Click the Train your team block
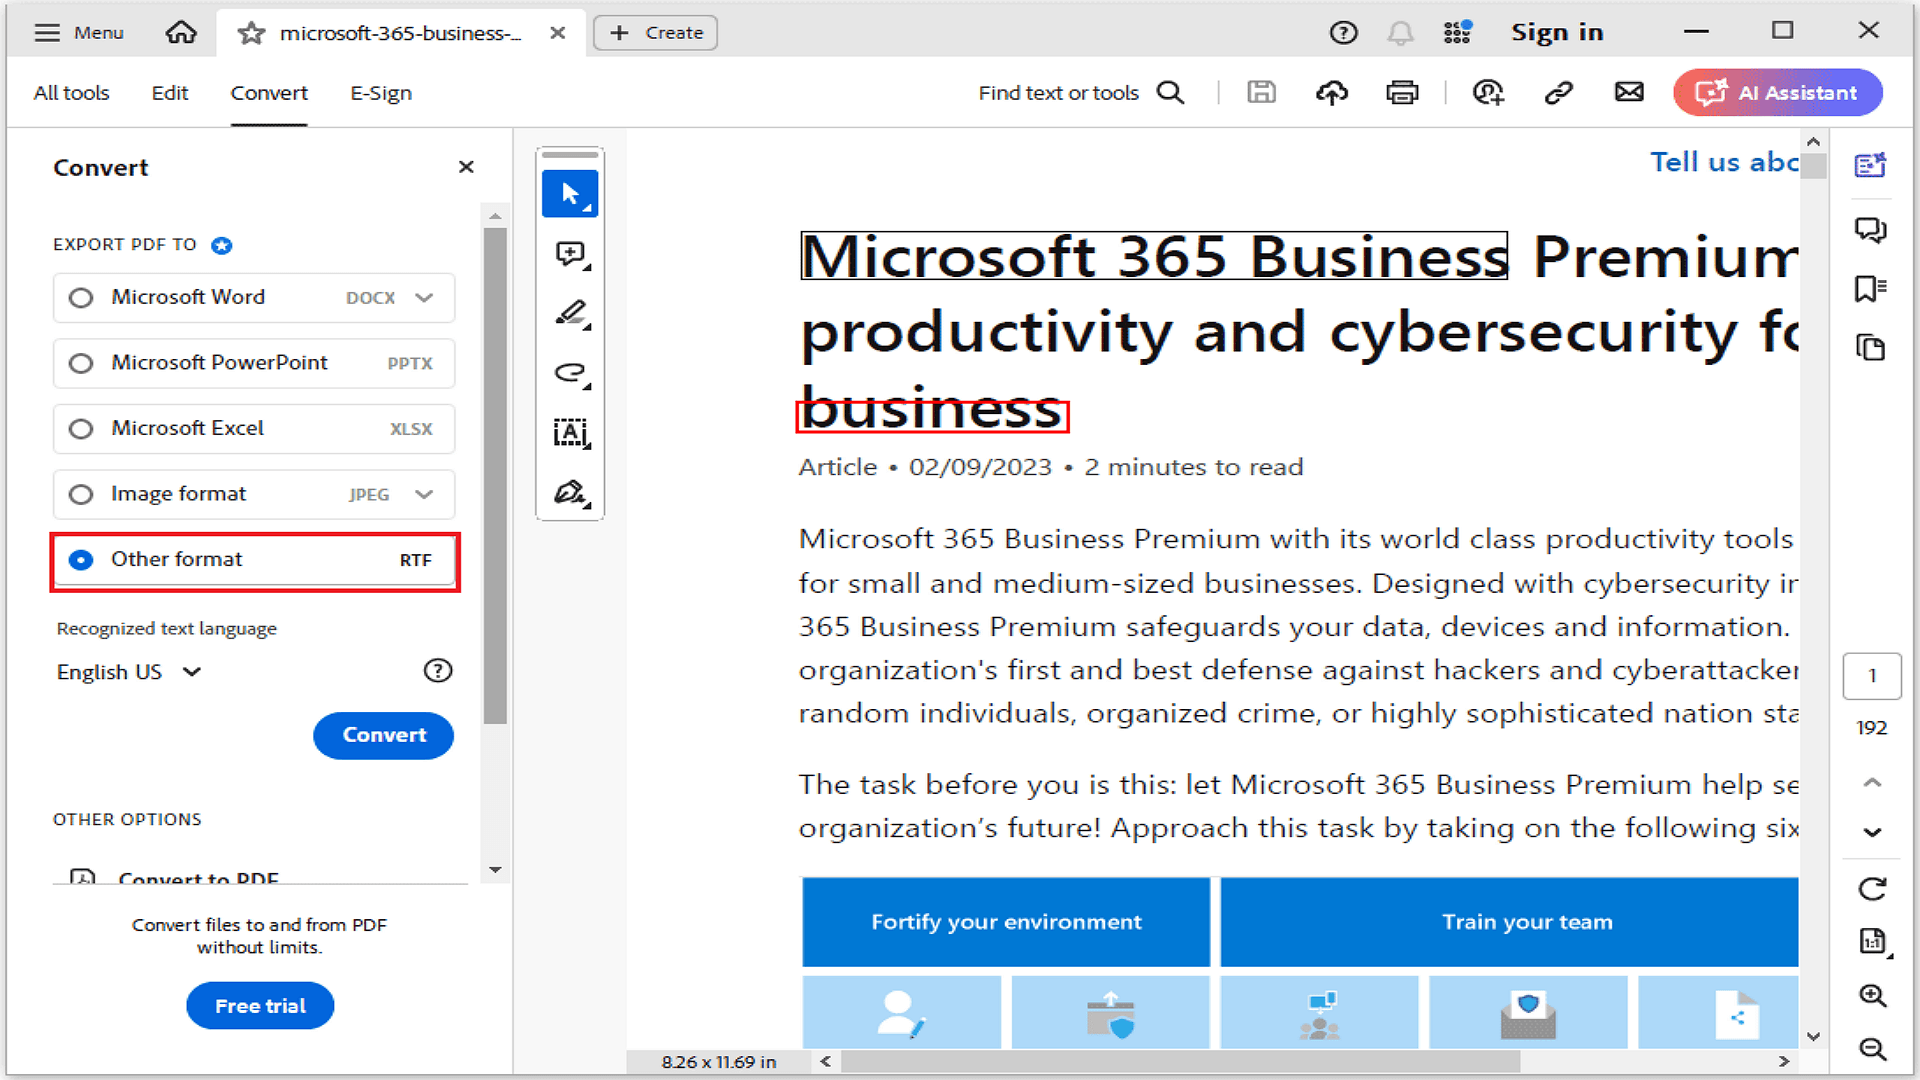The image size is (1920, 1080). click(1510, 922)
